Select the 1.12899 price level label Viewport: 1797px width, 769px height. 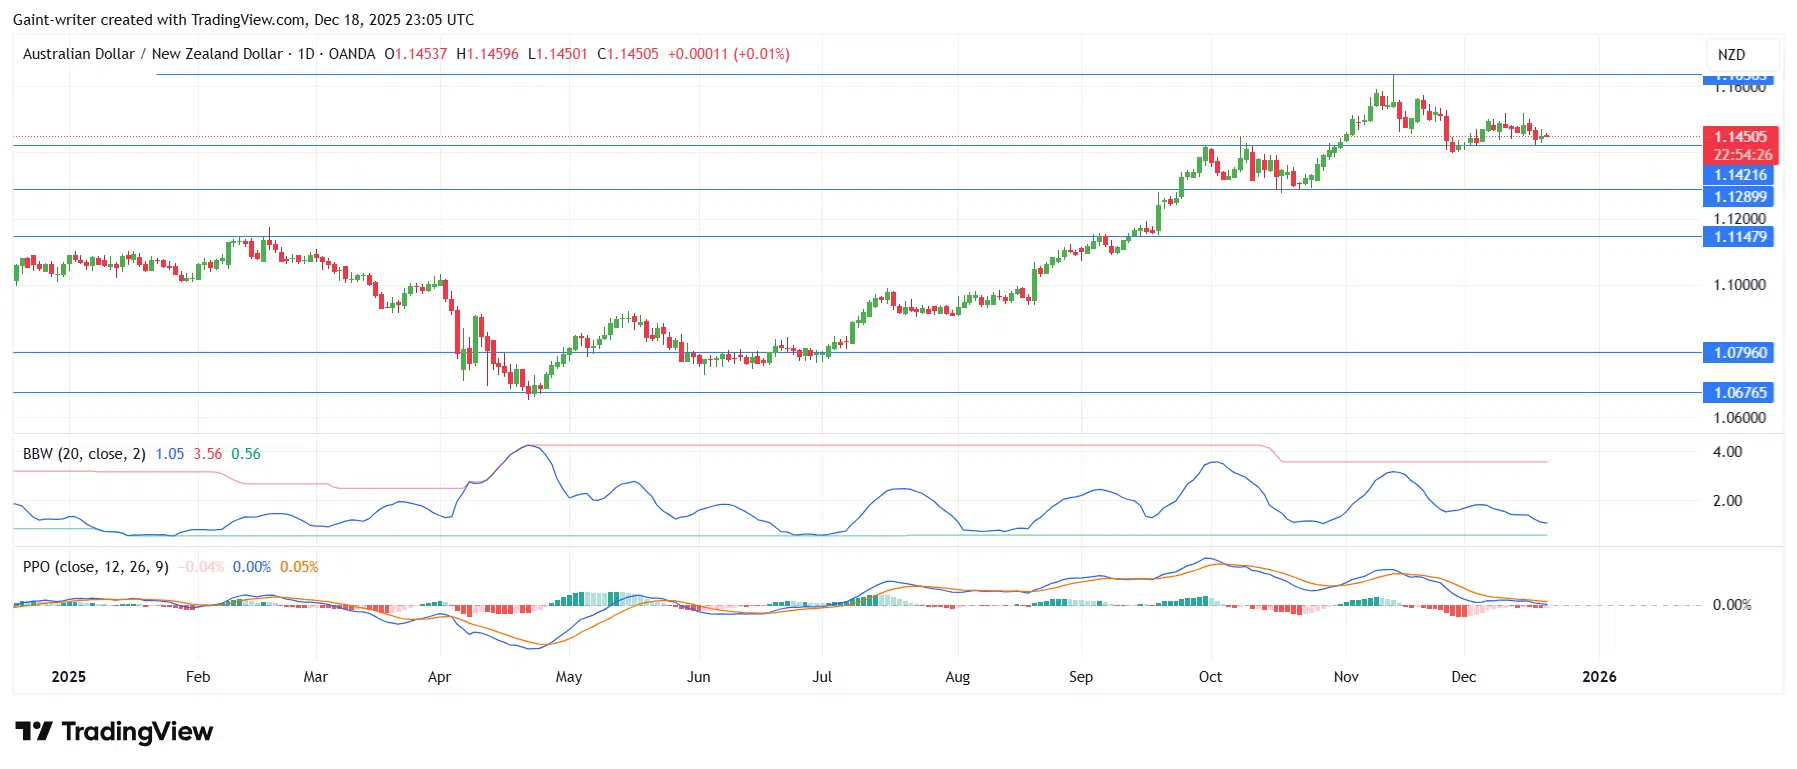(1740, 197)
